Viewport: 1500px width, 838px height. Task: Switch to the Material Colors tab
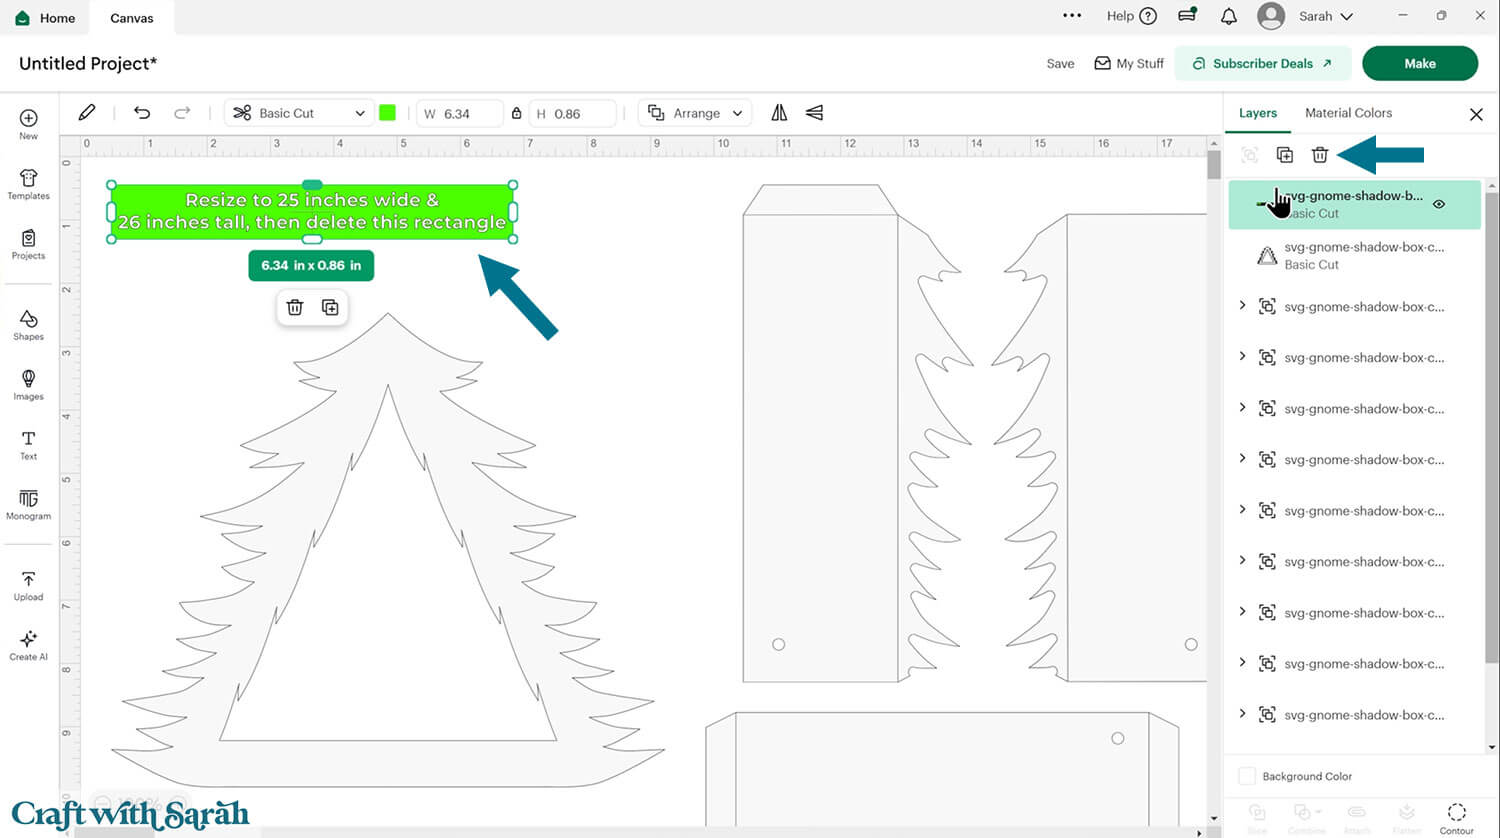pos(1348,113)
